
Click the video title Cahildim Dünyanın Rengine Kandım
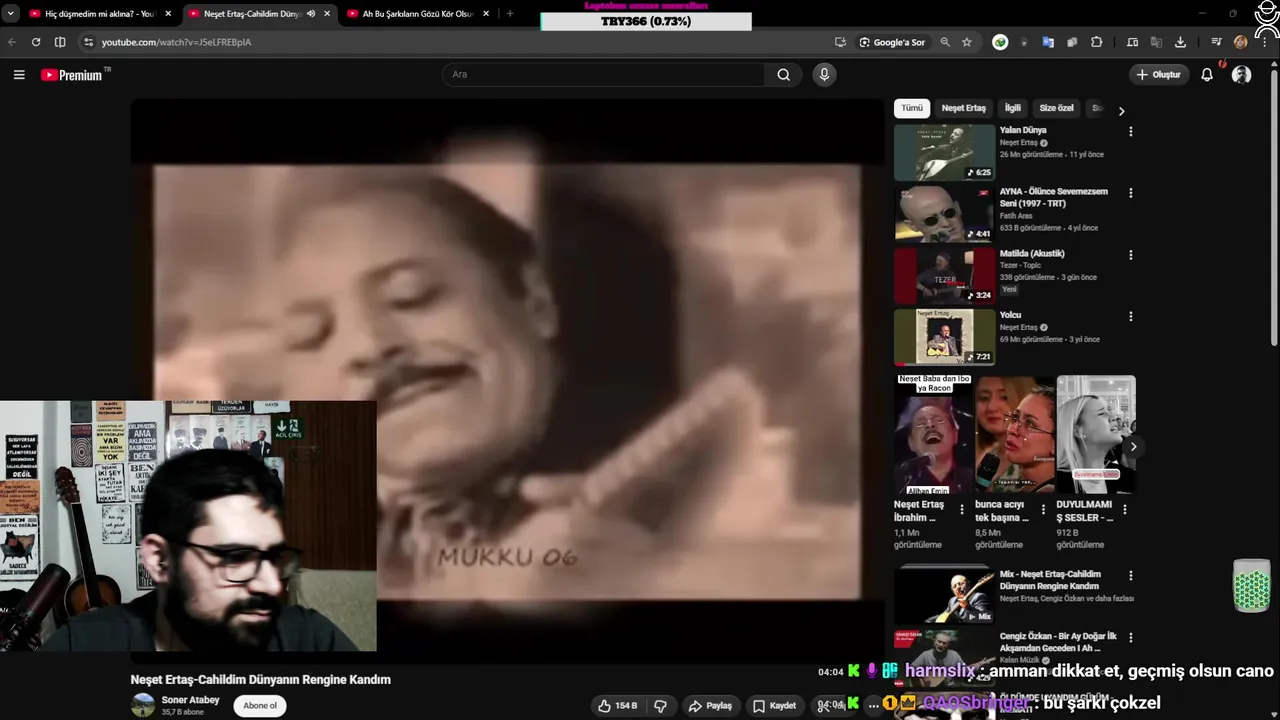pos(260,680)
